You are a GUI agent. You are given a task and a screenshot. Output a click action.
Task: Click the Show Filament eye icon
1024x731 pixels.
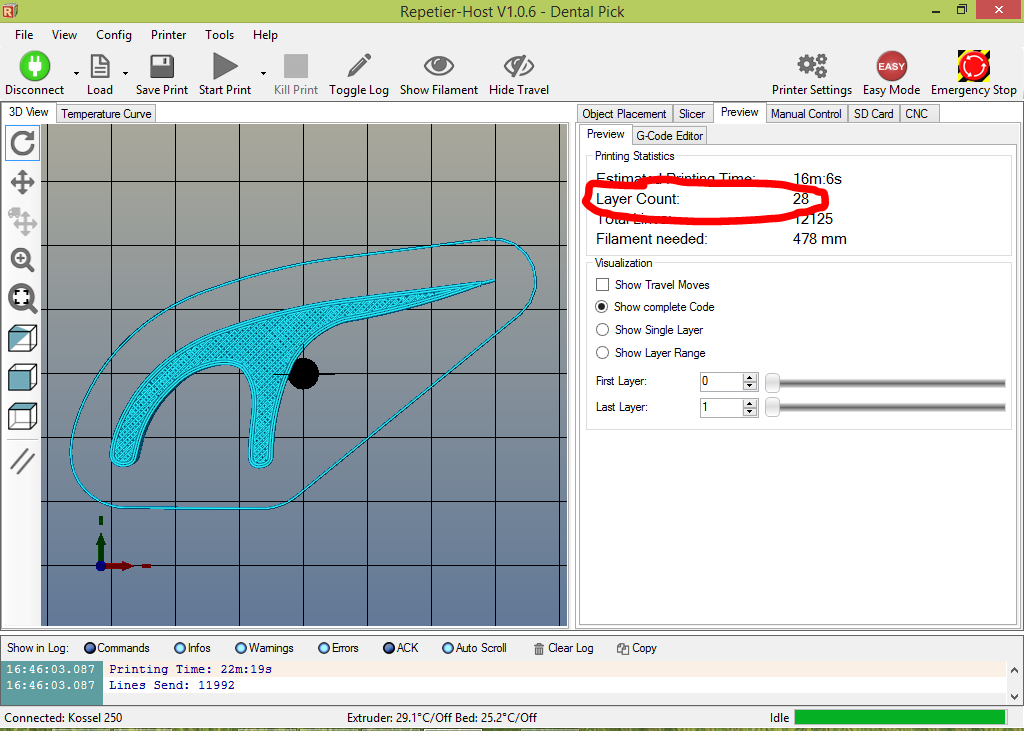point(439,66)
